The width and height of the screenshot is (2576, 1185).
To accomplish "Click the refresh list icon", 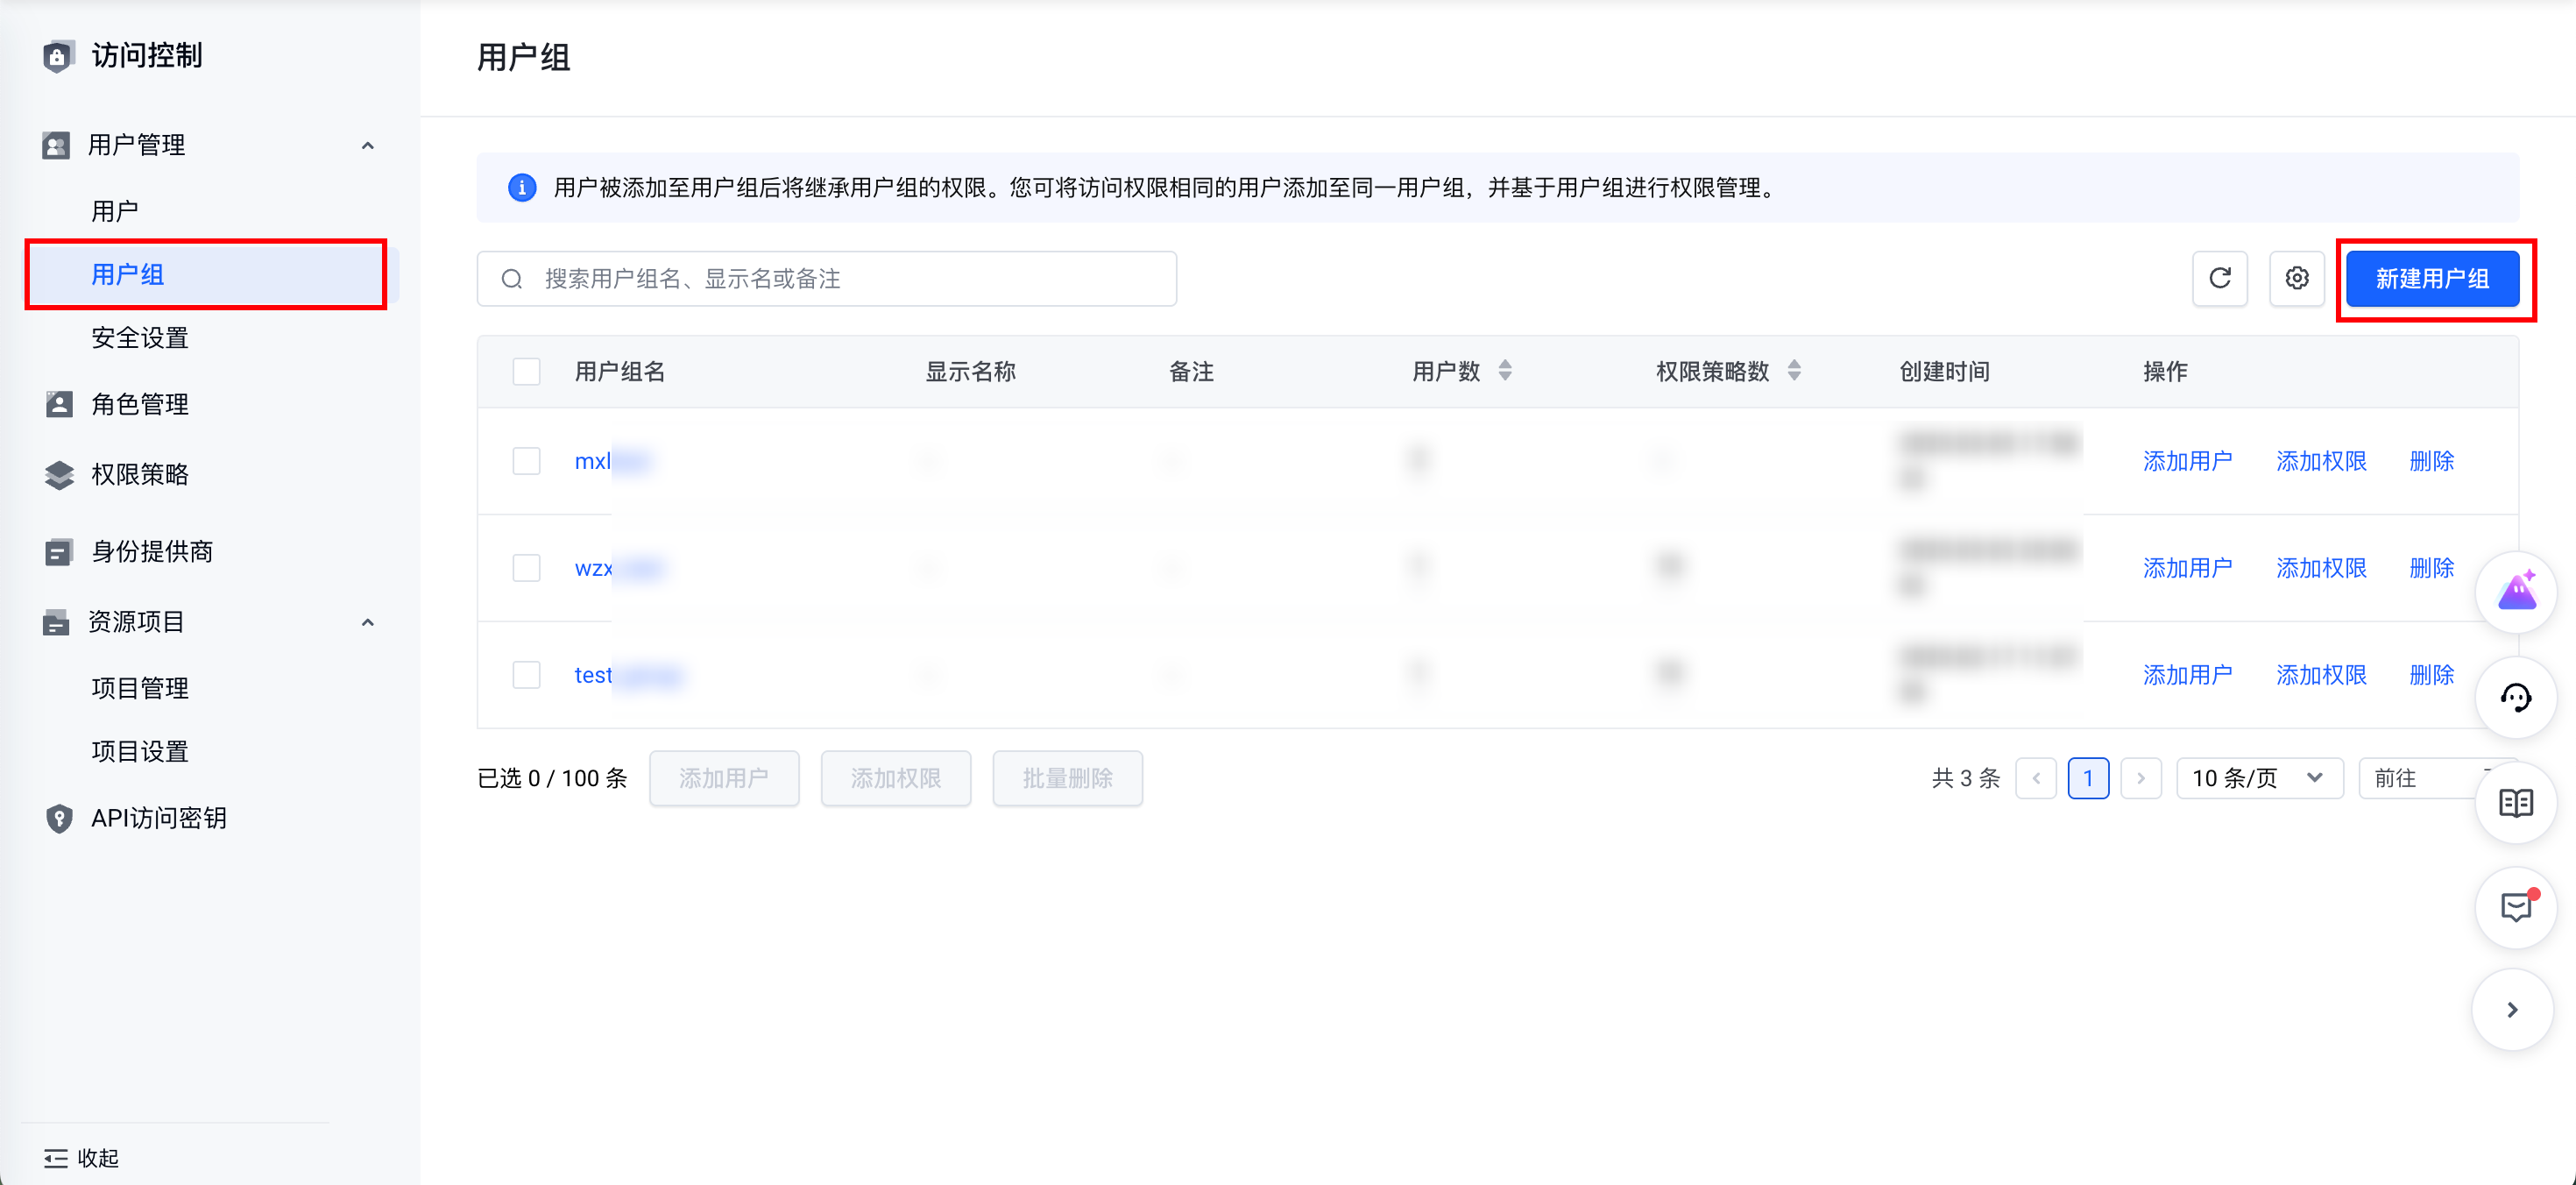I will [2219, 278].
